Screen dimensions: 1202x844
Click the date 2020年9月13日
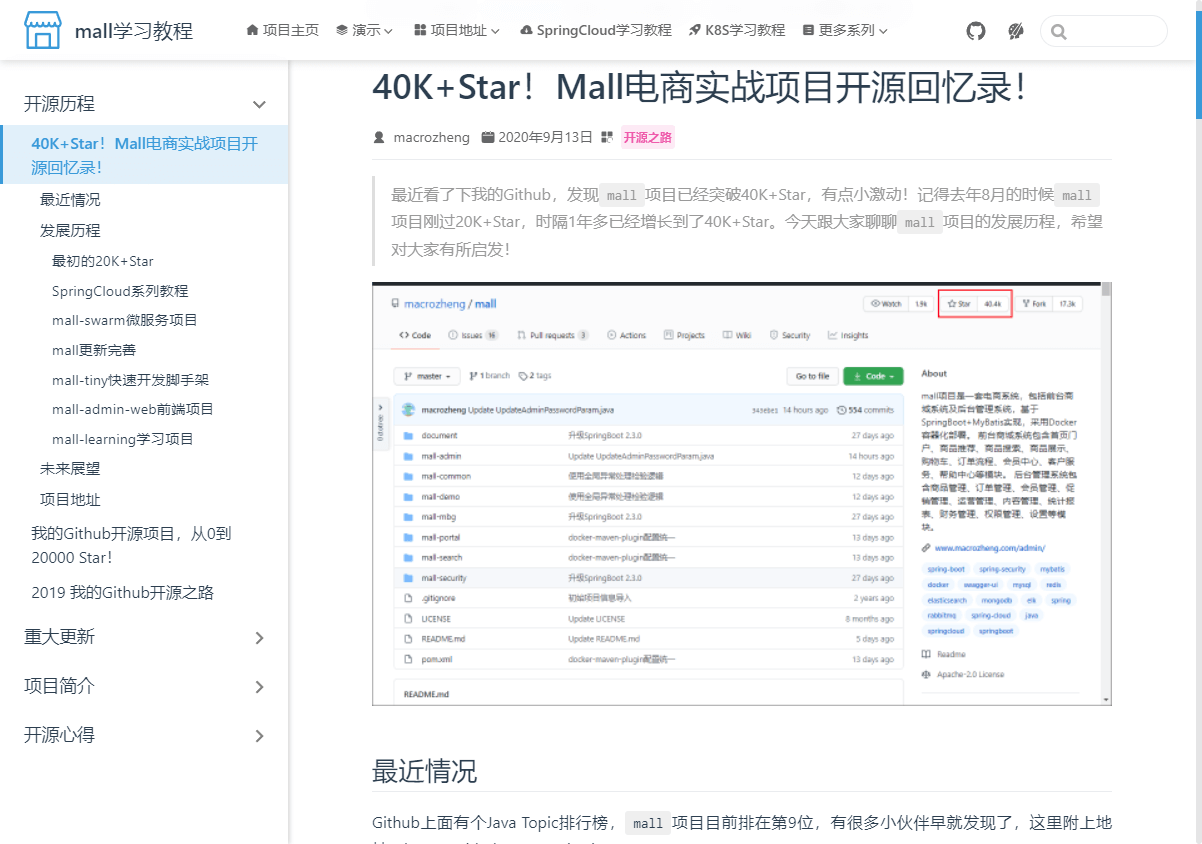coord(545,138)
